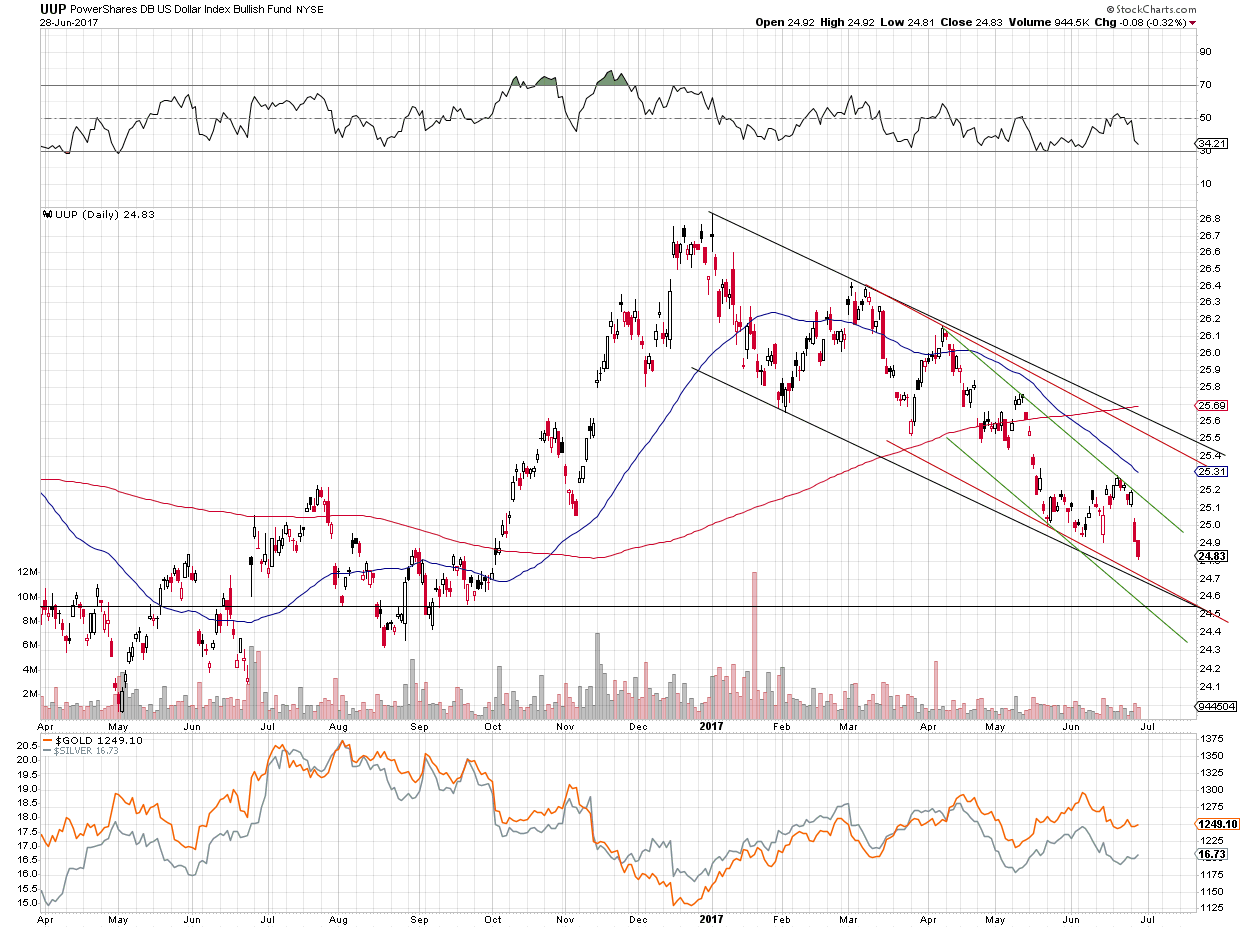Click the 24.1 price axis label

[x=1208, y=686]
